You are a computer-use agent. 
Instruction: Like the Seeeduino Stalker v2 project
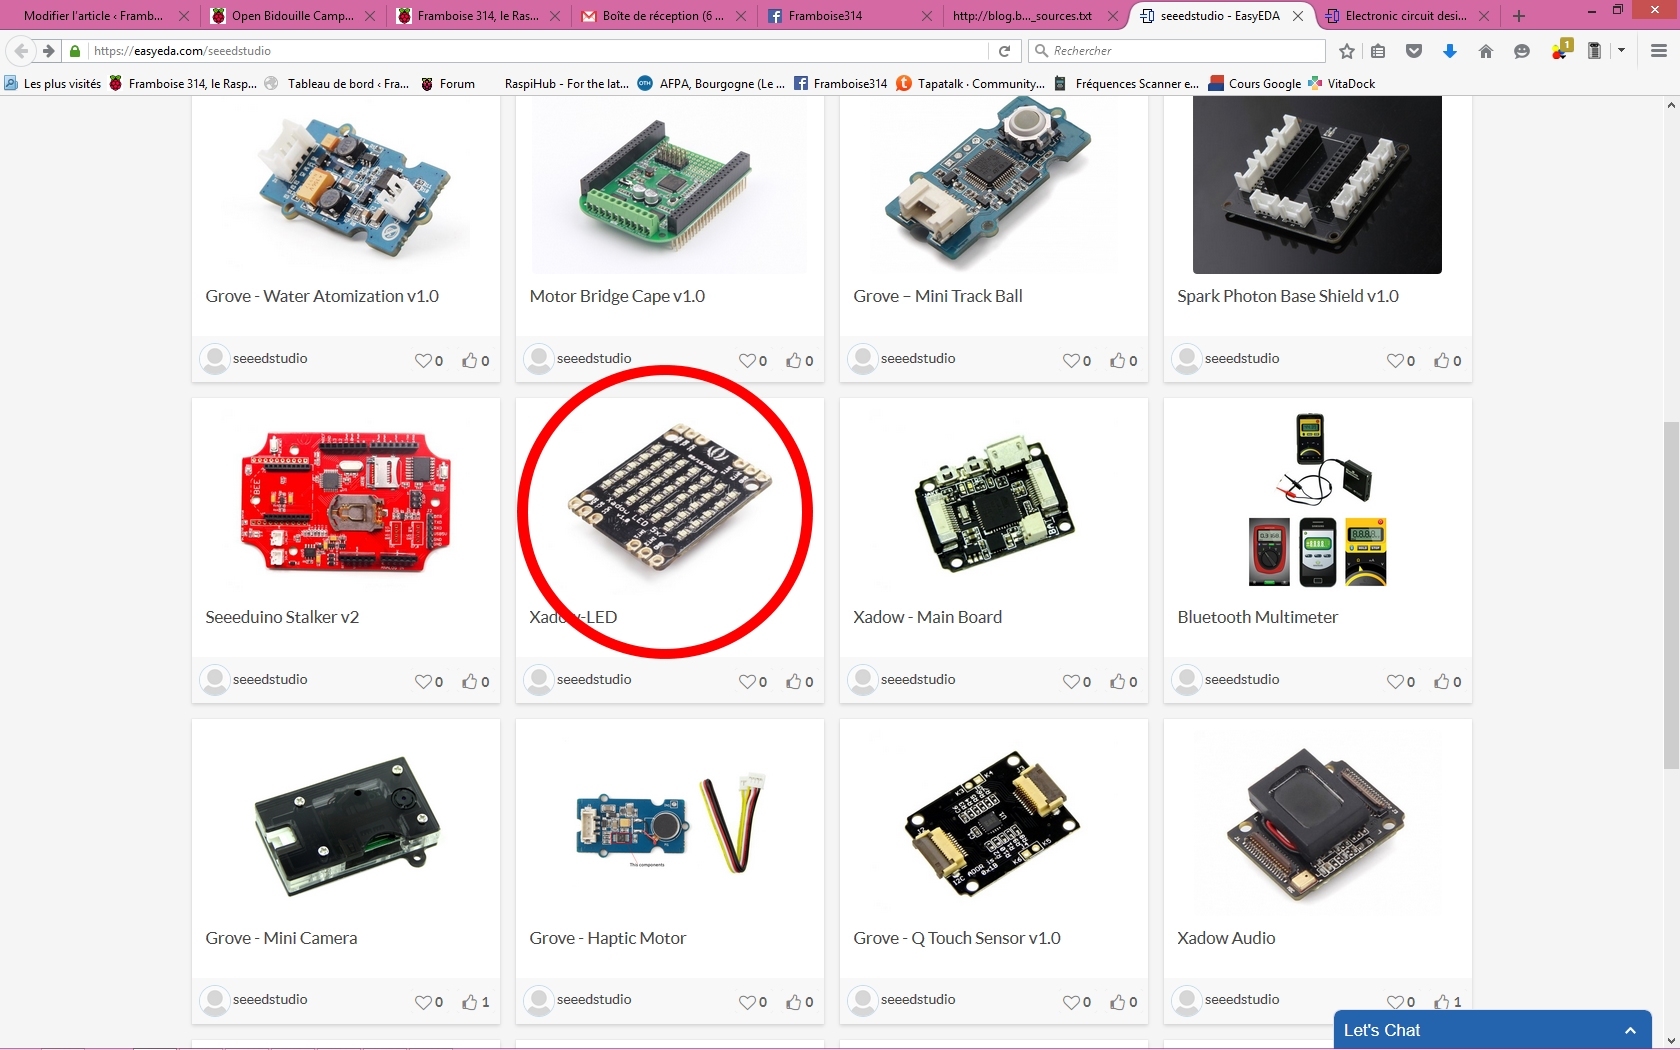tap(470, 681)
